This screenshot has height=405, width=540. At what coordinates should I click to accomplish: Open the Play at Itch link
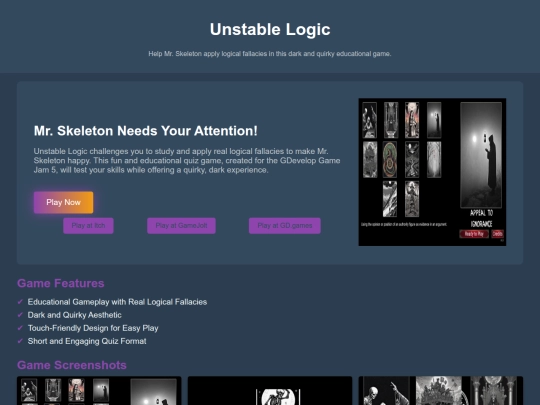[88, 226]
